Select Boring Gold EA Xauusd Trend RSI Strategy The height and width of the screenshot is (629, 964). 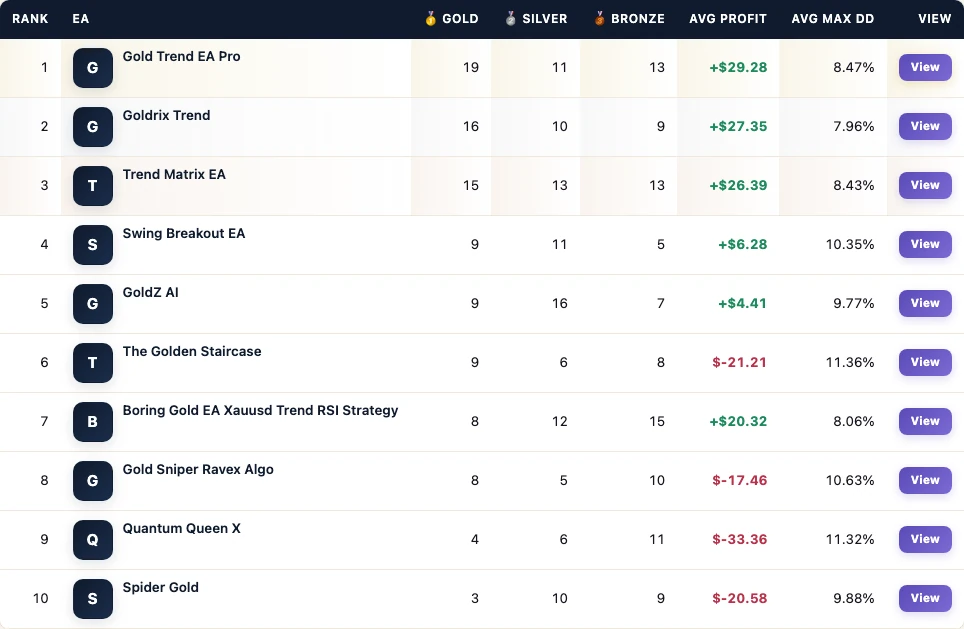click(261, 411)
